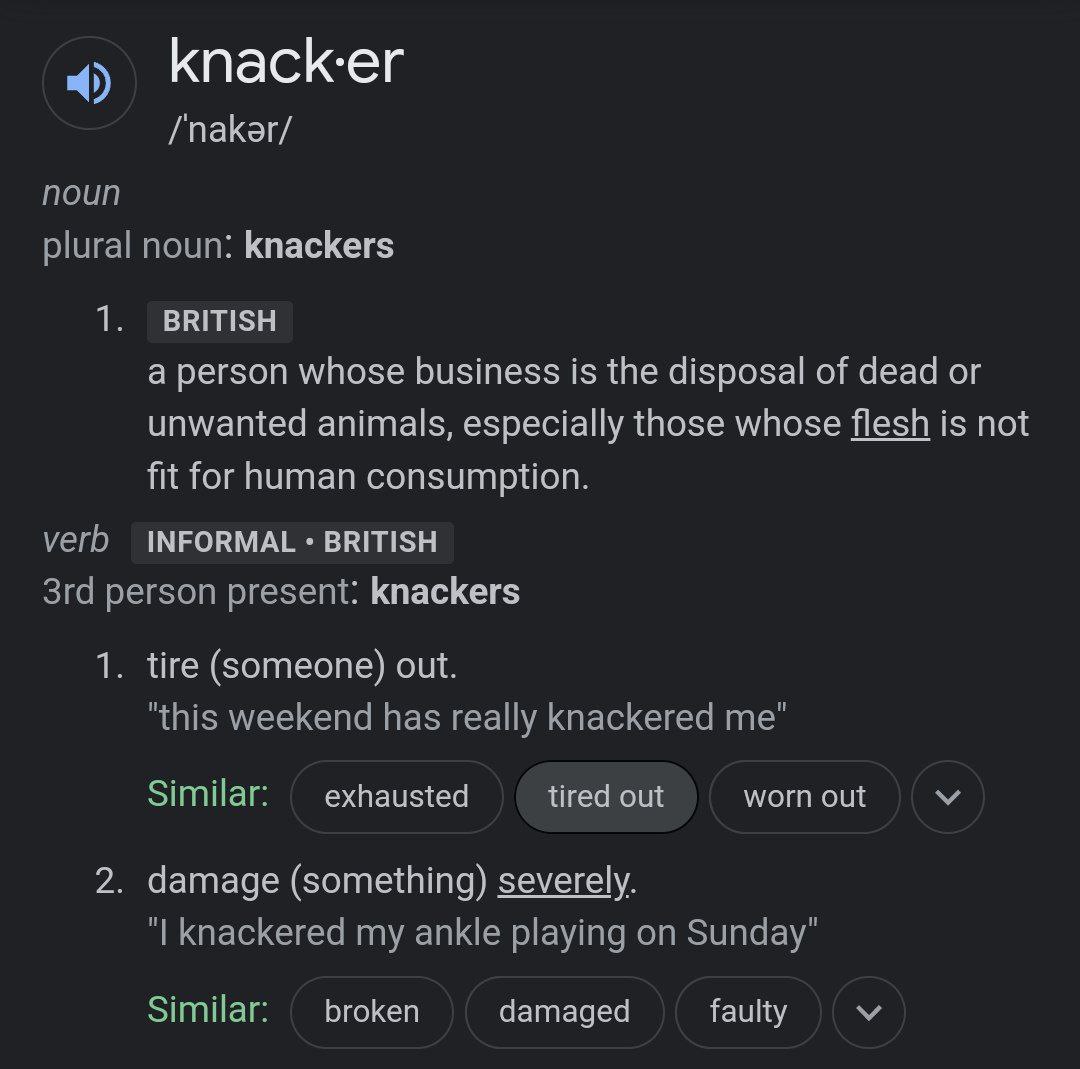The height and width of the screenshot is (1069, 1080).
Task: Click the BRITISH label on noun definition
Action: click(x=220, y=322)
